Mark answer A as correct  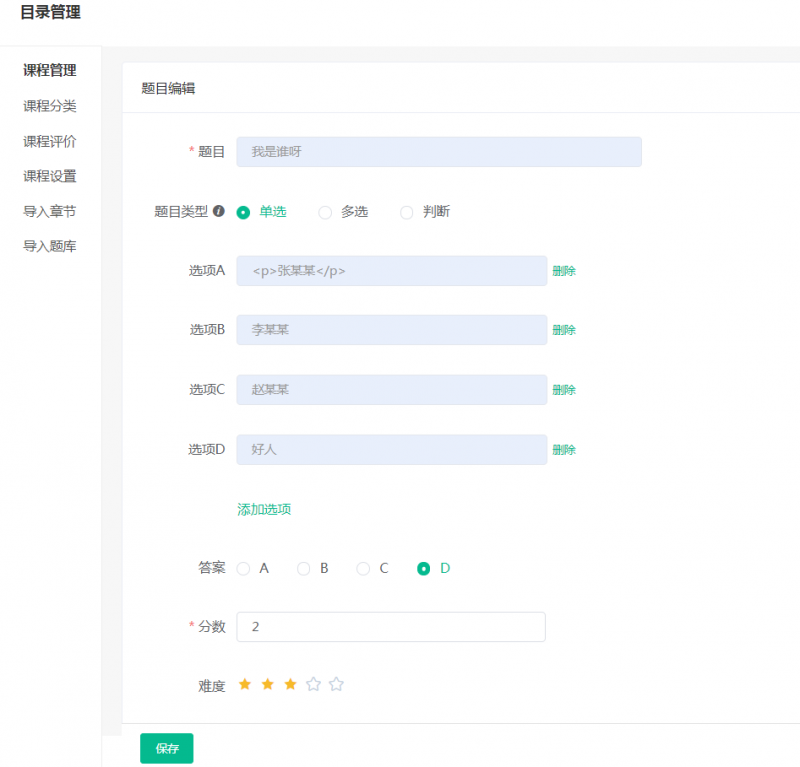tap(244, 568)
